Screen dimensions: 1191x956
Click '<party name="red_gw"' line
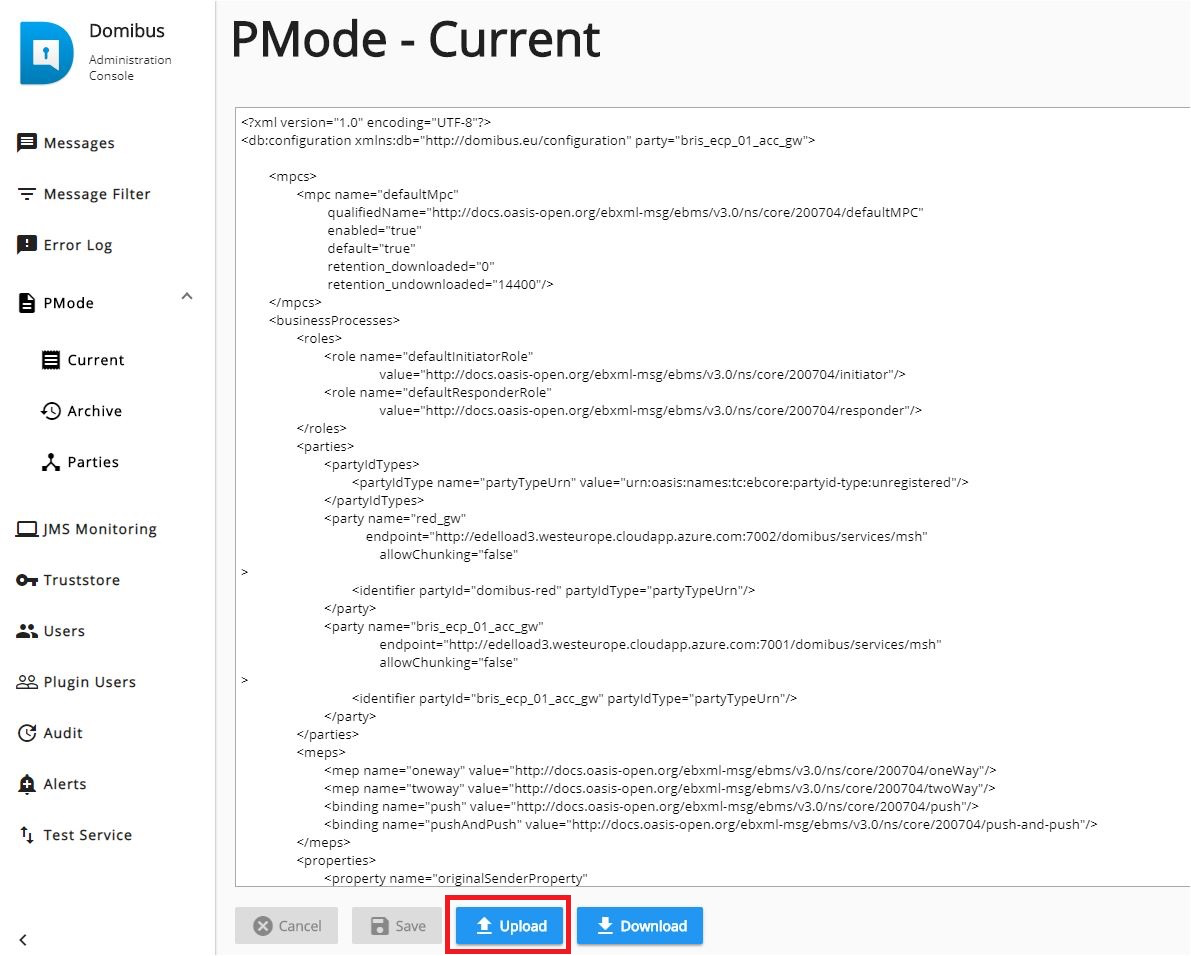click(x=395, y=519)
